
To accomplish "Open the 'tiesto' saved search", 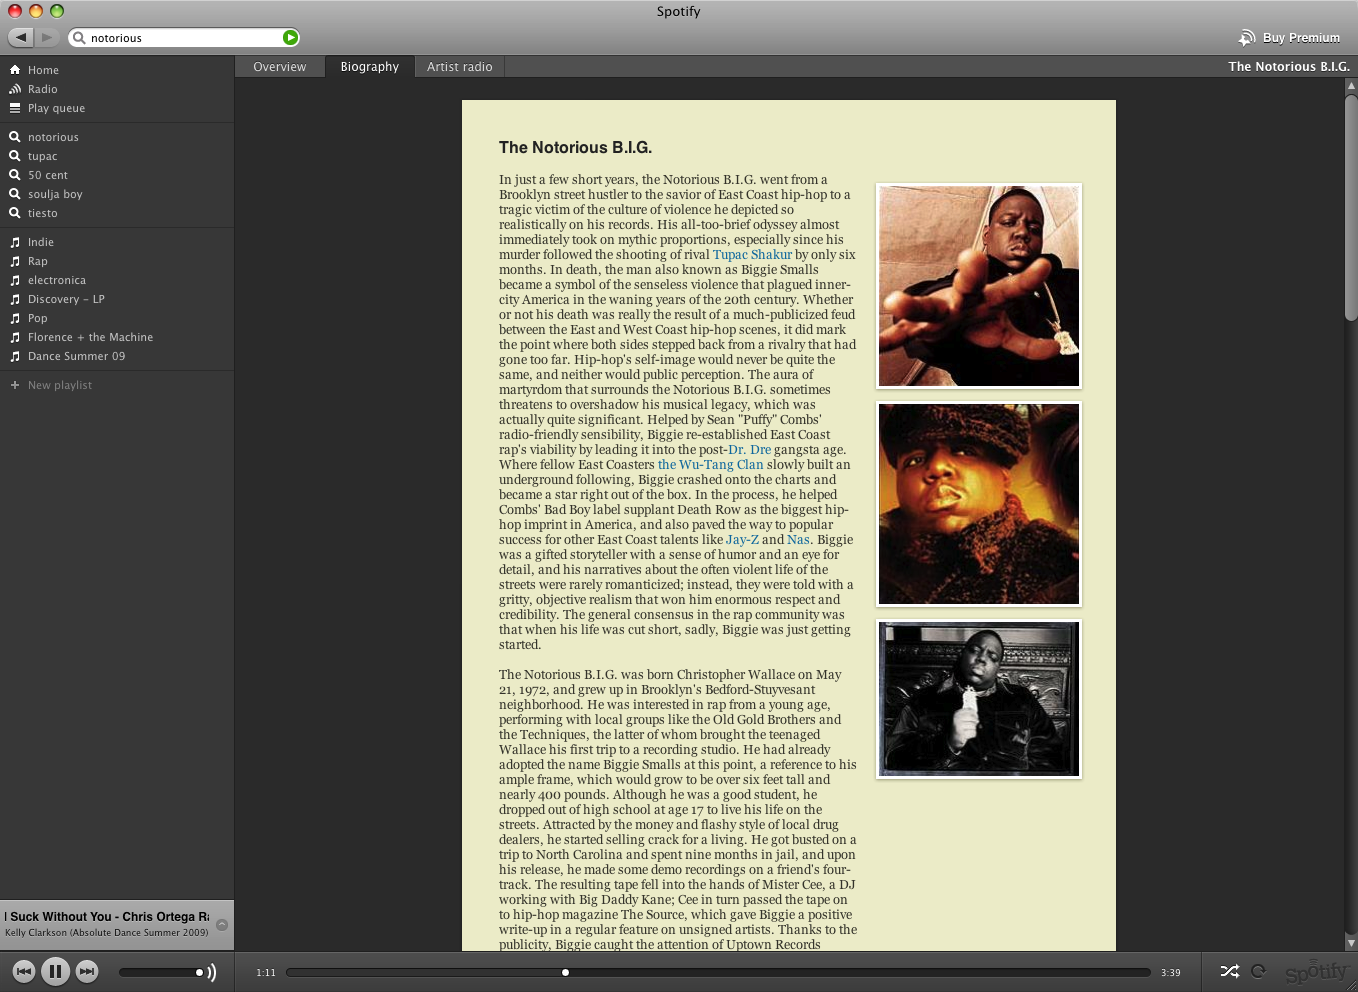I will (x=117, y=213).
